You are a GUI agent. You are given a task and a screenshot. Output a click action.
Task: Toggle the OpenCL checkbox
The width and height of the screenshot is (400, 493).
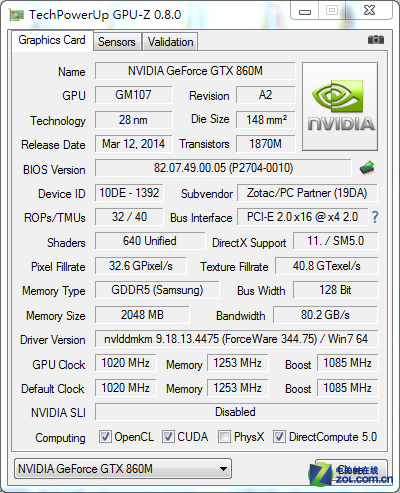pyautogui.click(x=105, y=436)
